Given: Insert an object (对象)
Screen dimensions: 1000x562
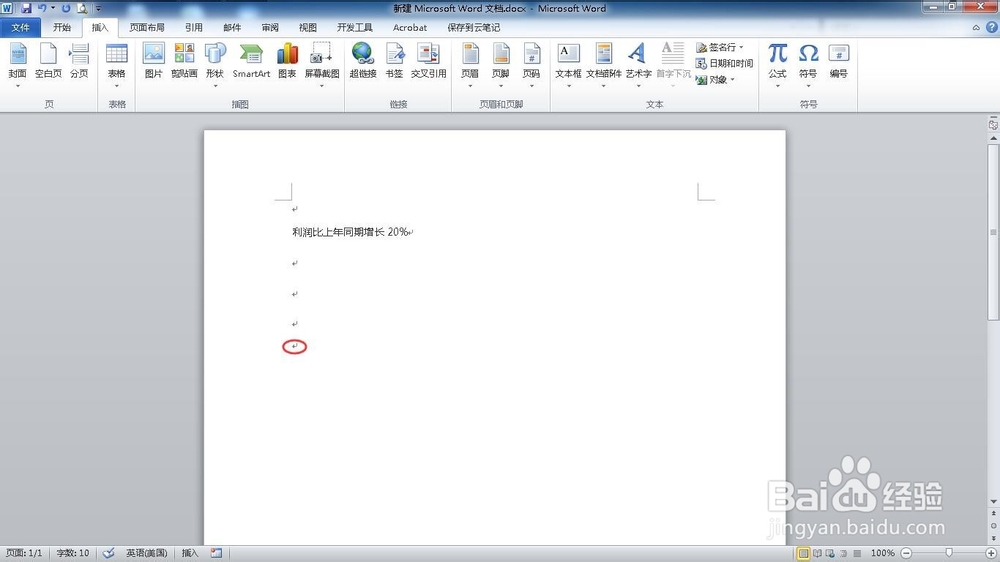Looking at the screenshot, I should click(716, 80).
